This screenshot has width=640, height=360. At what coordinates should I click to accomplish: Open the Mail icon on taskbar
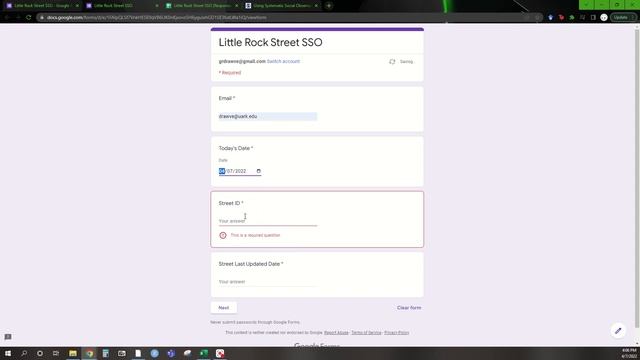coord(122,353)
